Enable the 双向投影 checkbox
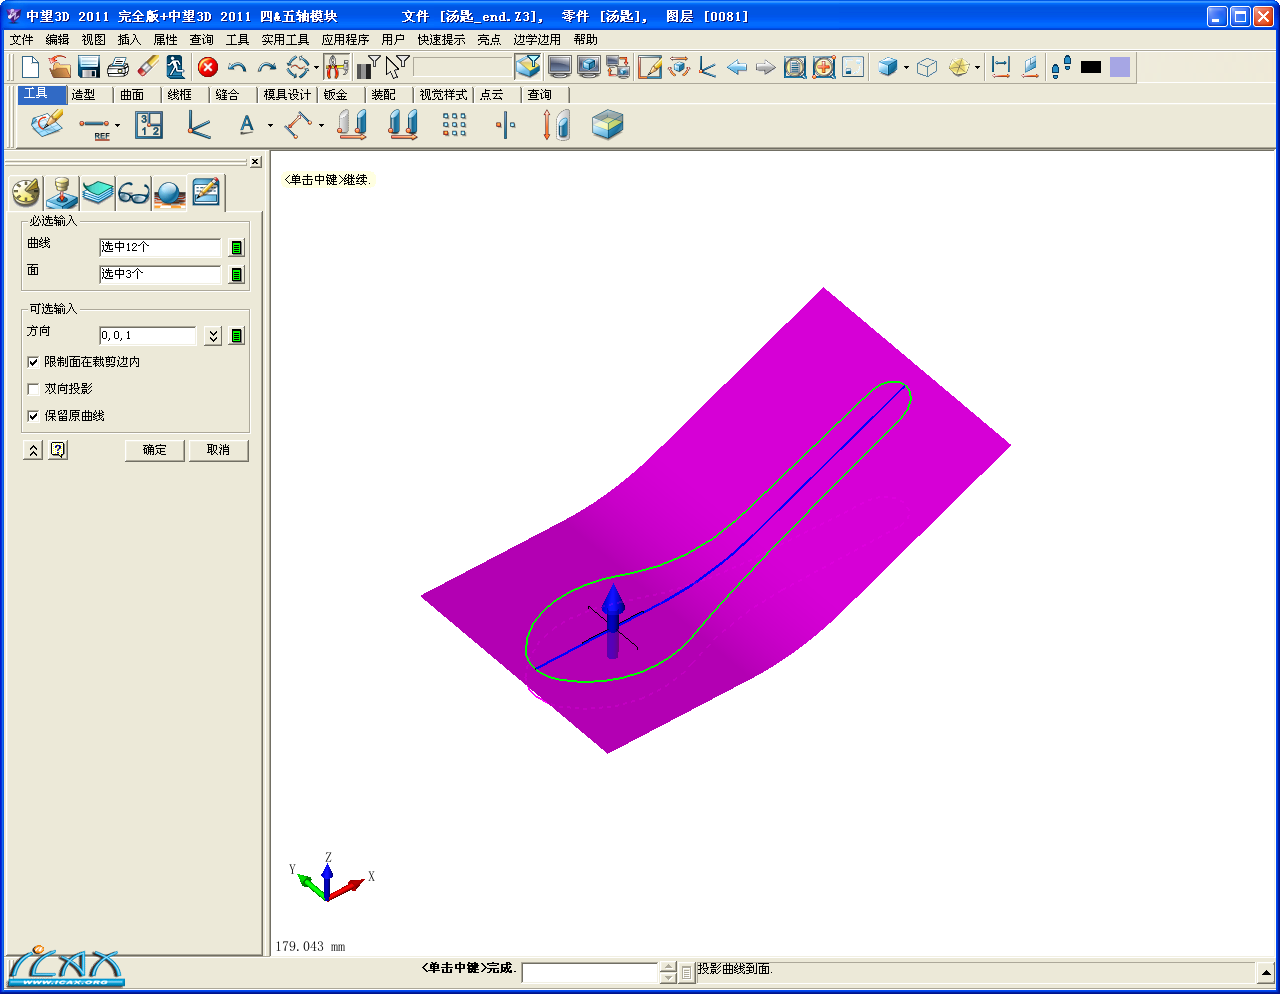The image size is (1280, 994). pos(34,389)
